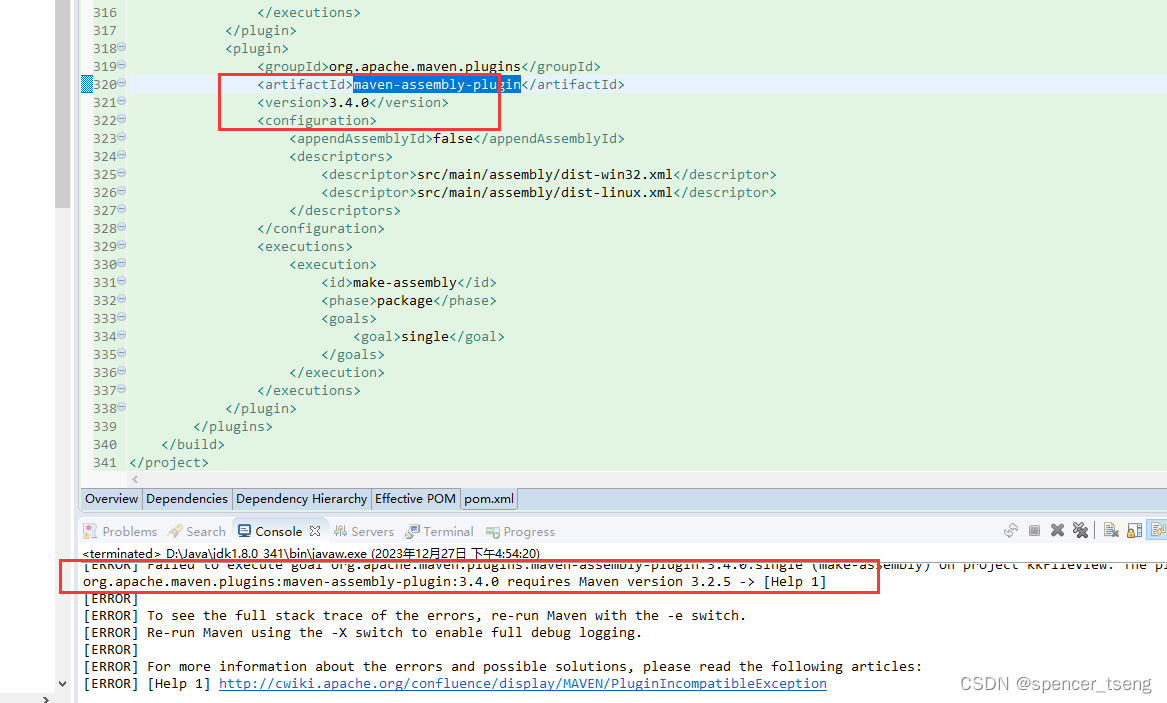Clear the Console output
1167x703 pixels.
[x=1110, y=530]
